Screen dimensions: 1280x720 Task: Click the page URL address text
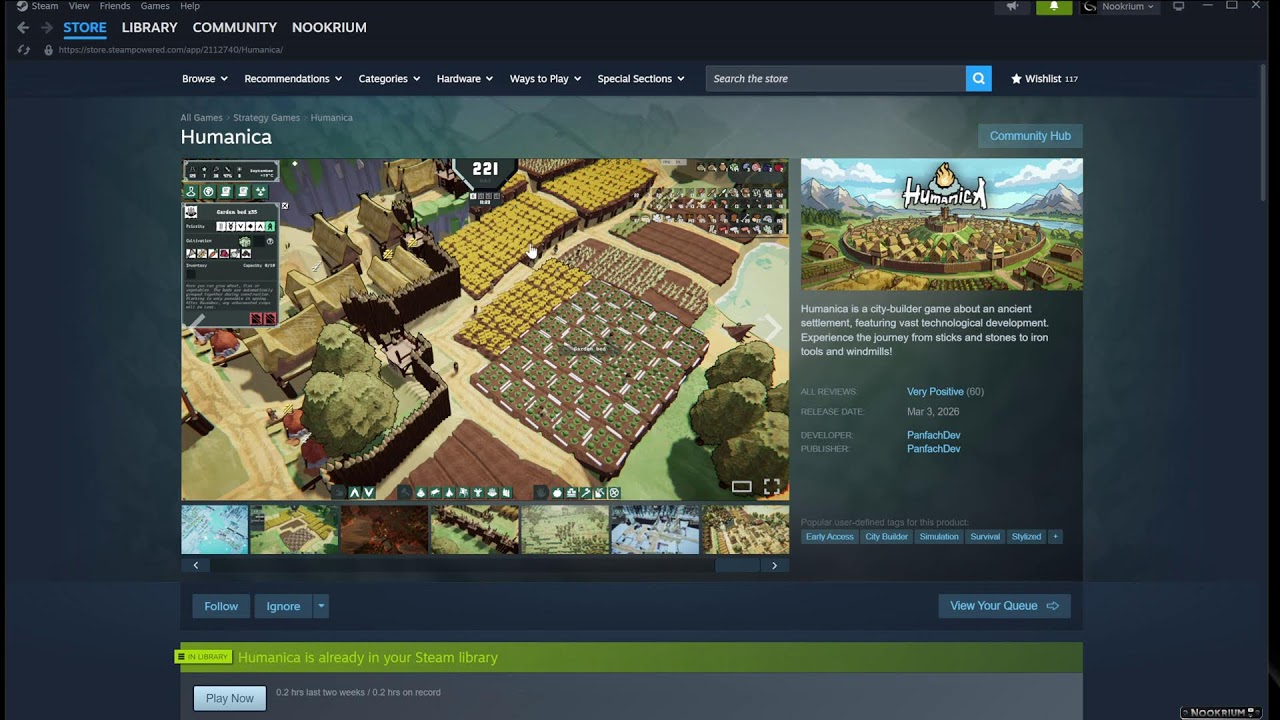[x=170, y=50]
